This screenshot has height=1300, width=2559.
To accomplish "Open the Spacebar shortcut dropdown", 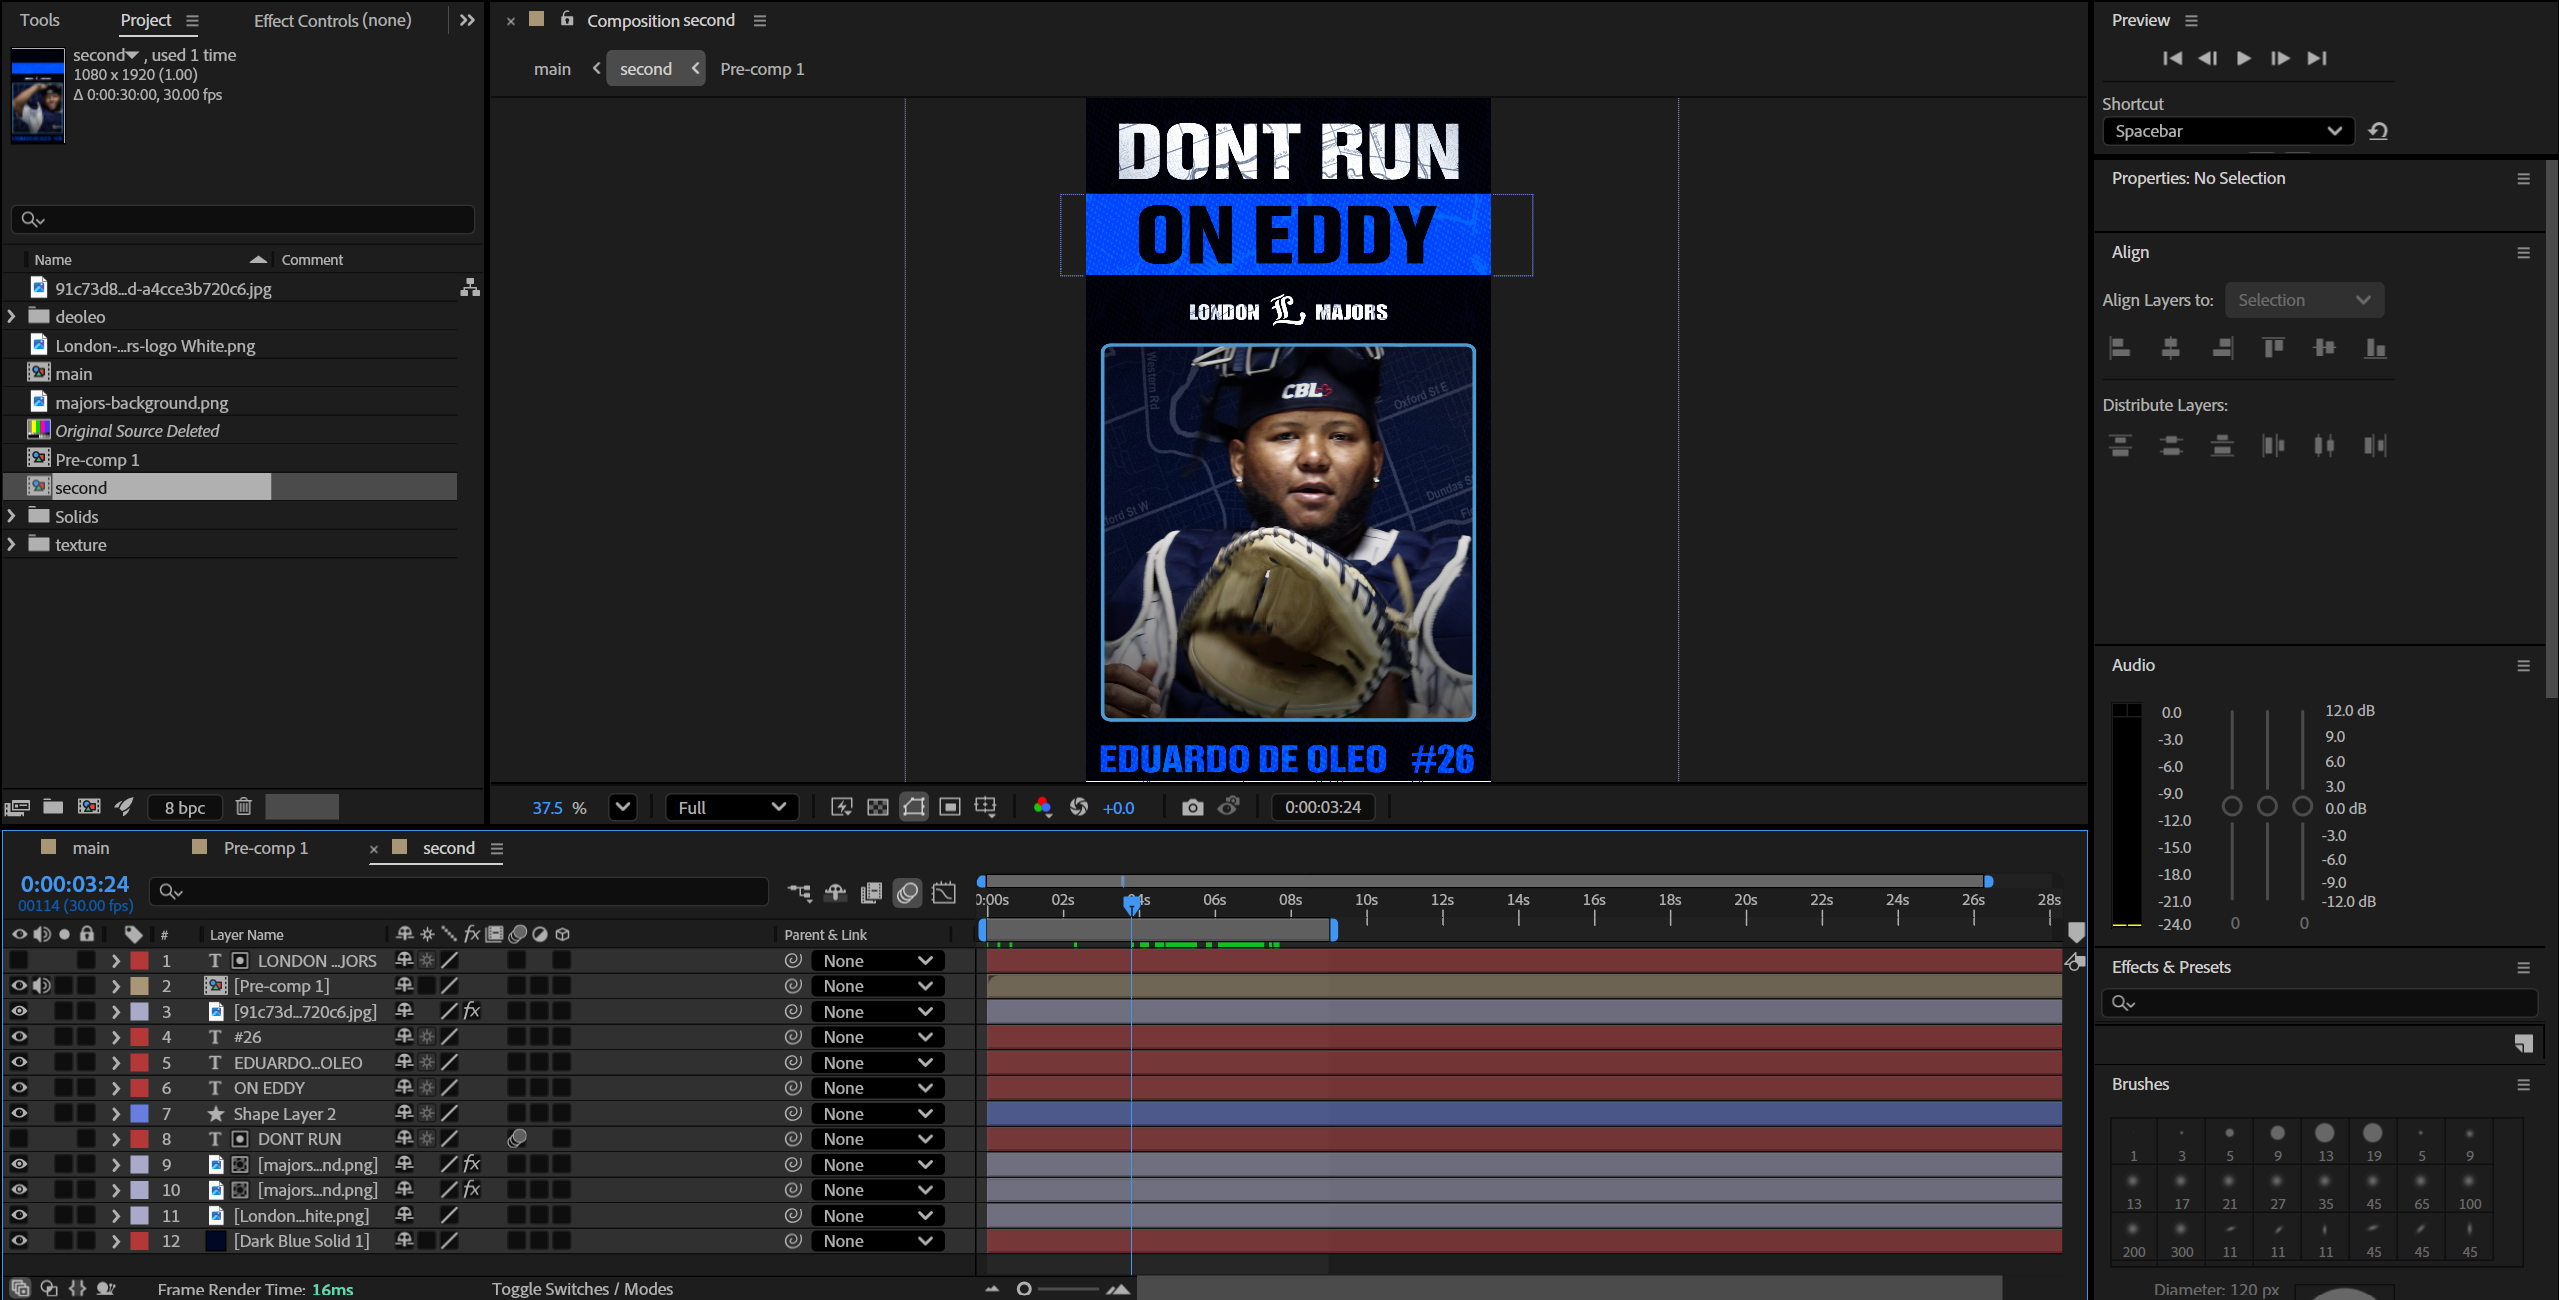I will [2228, 131].
